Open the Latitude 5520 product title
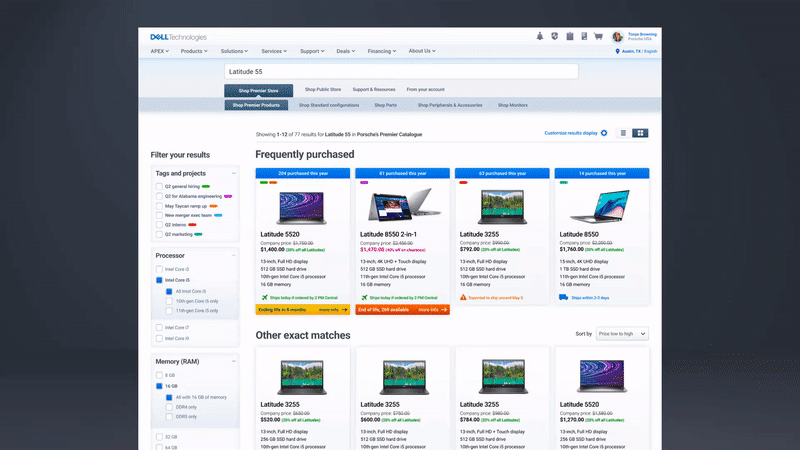This screenshot has width=800, height=450. 280,234
